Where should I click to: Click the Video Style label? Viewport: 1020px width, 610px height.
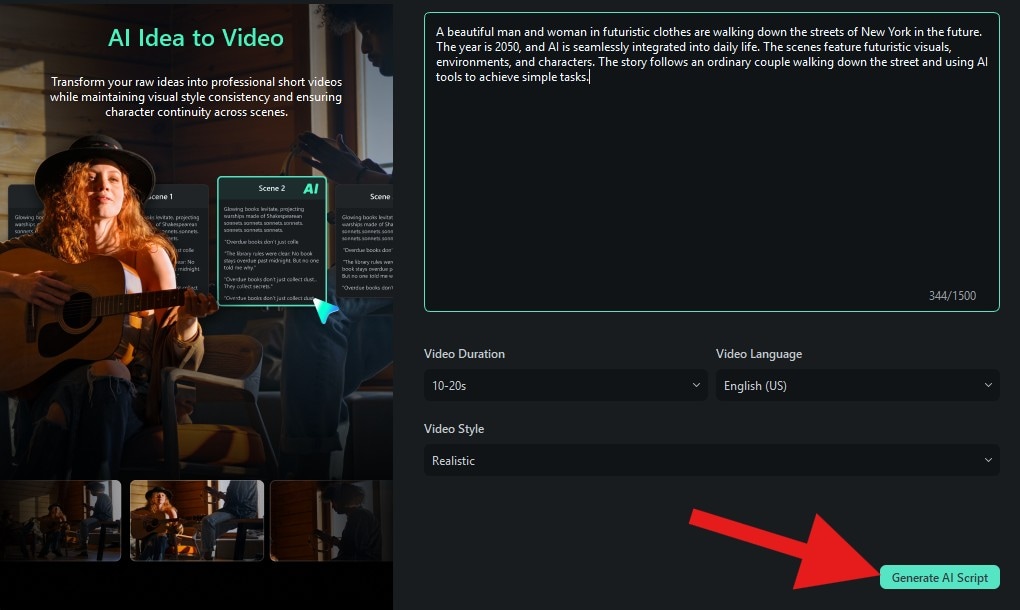click(x=454, y=429)
